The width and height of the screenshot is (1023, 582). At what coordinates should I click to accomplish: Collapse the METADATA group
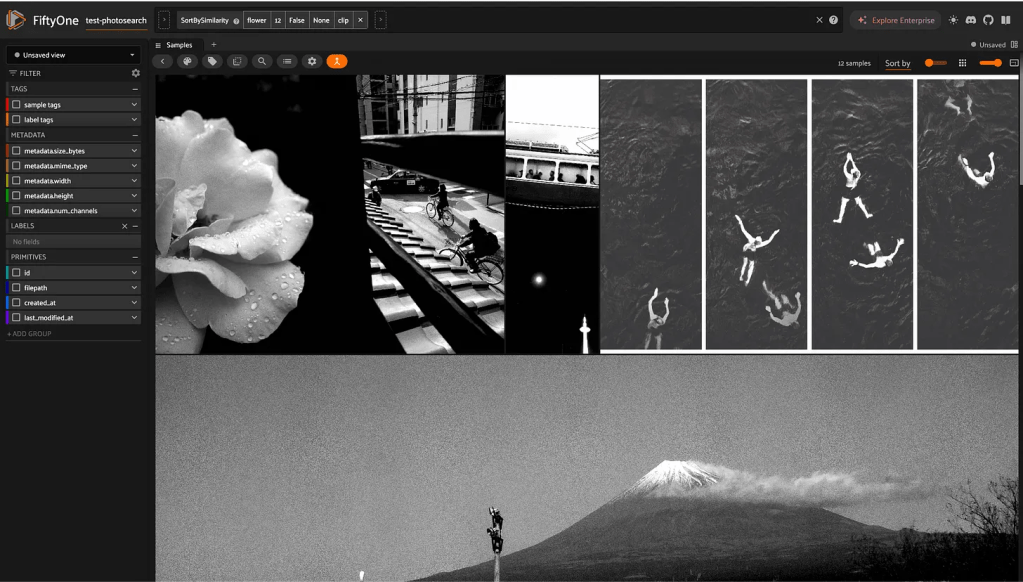(x=135, y=135)
